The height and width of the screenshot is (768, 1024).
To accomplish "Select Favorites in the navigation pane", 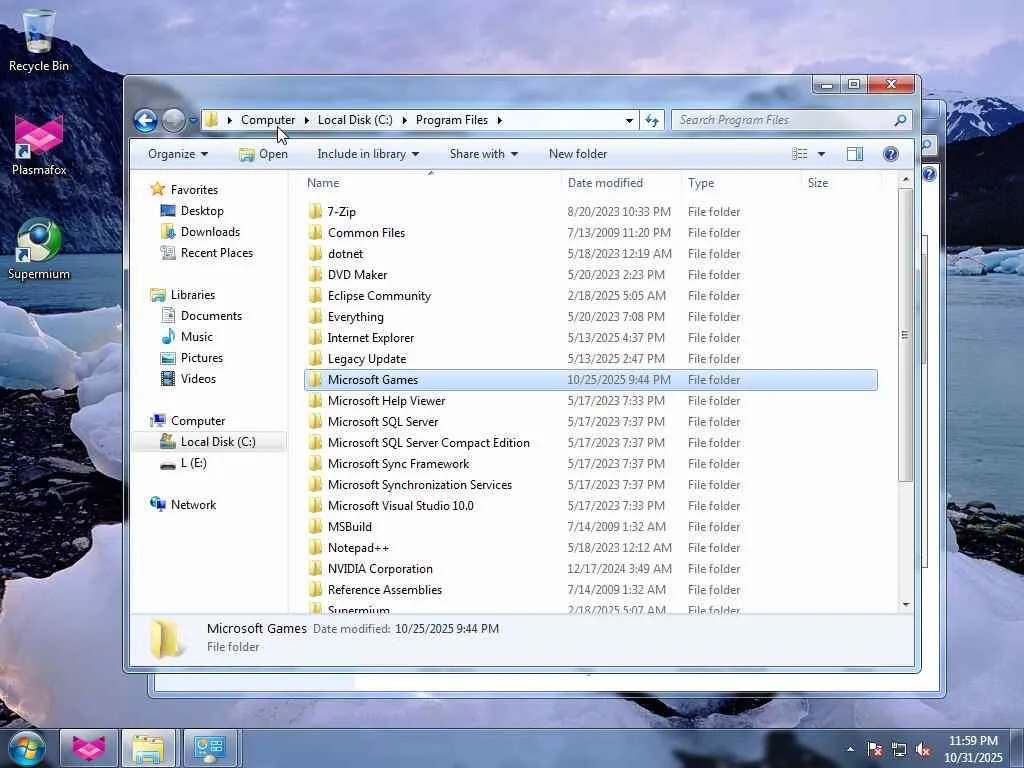I will pyautogui.click(x=194, y=190).
